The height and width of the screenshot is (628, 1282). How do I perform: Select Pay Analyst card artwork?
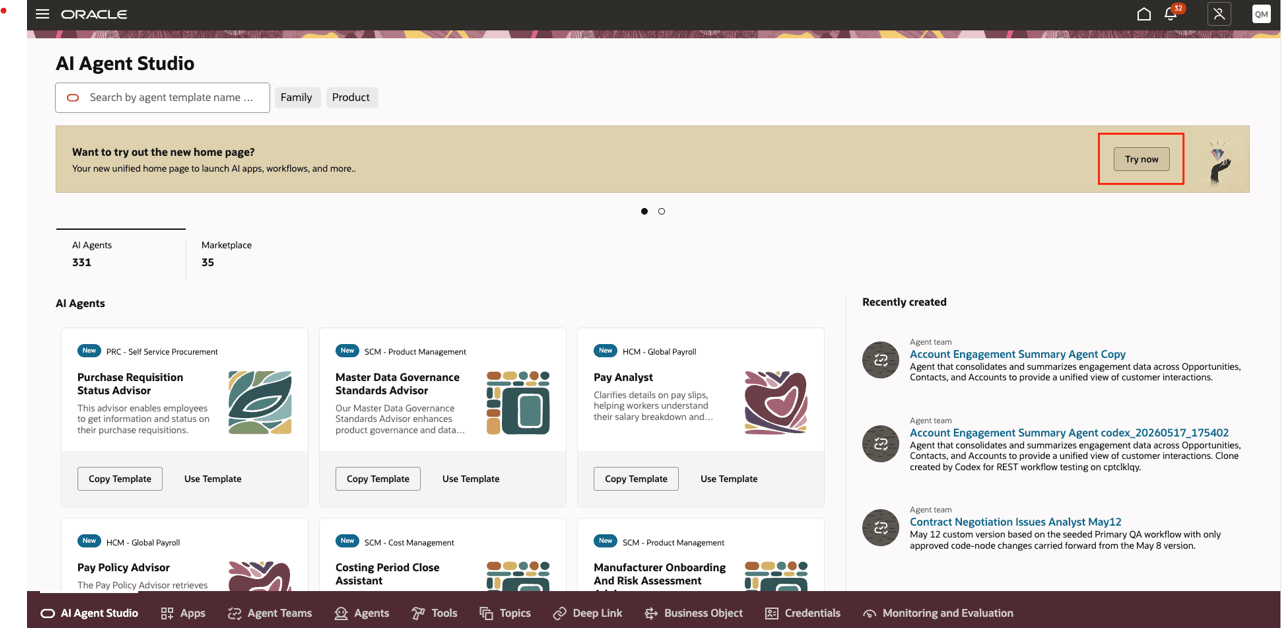tap(776, 403)
